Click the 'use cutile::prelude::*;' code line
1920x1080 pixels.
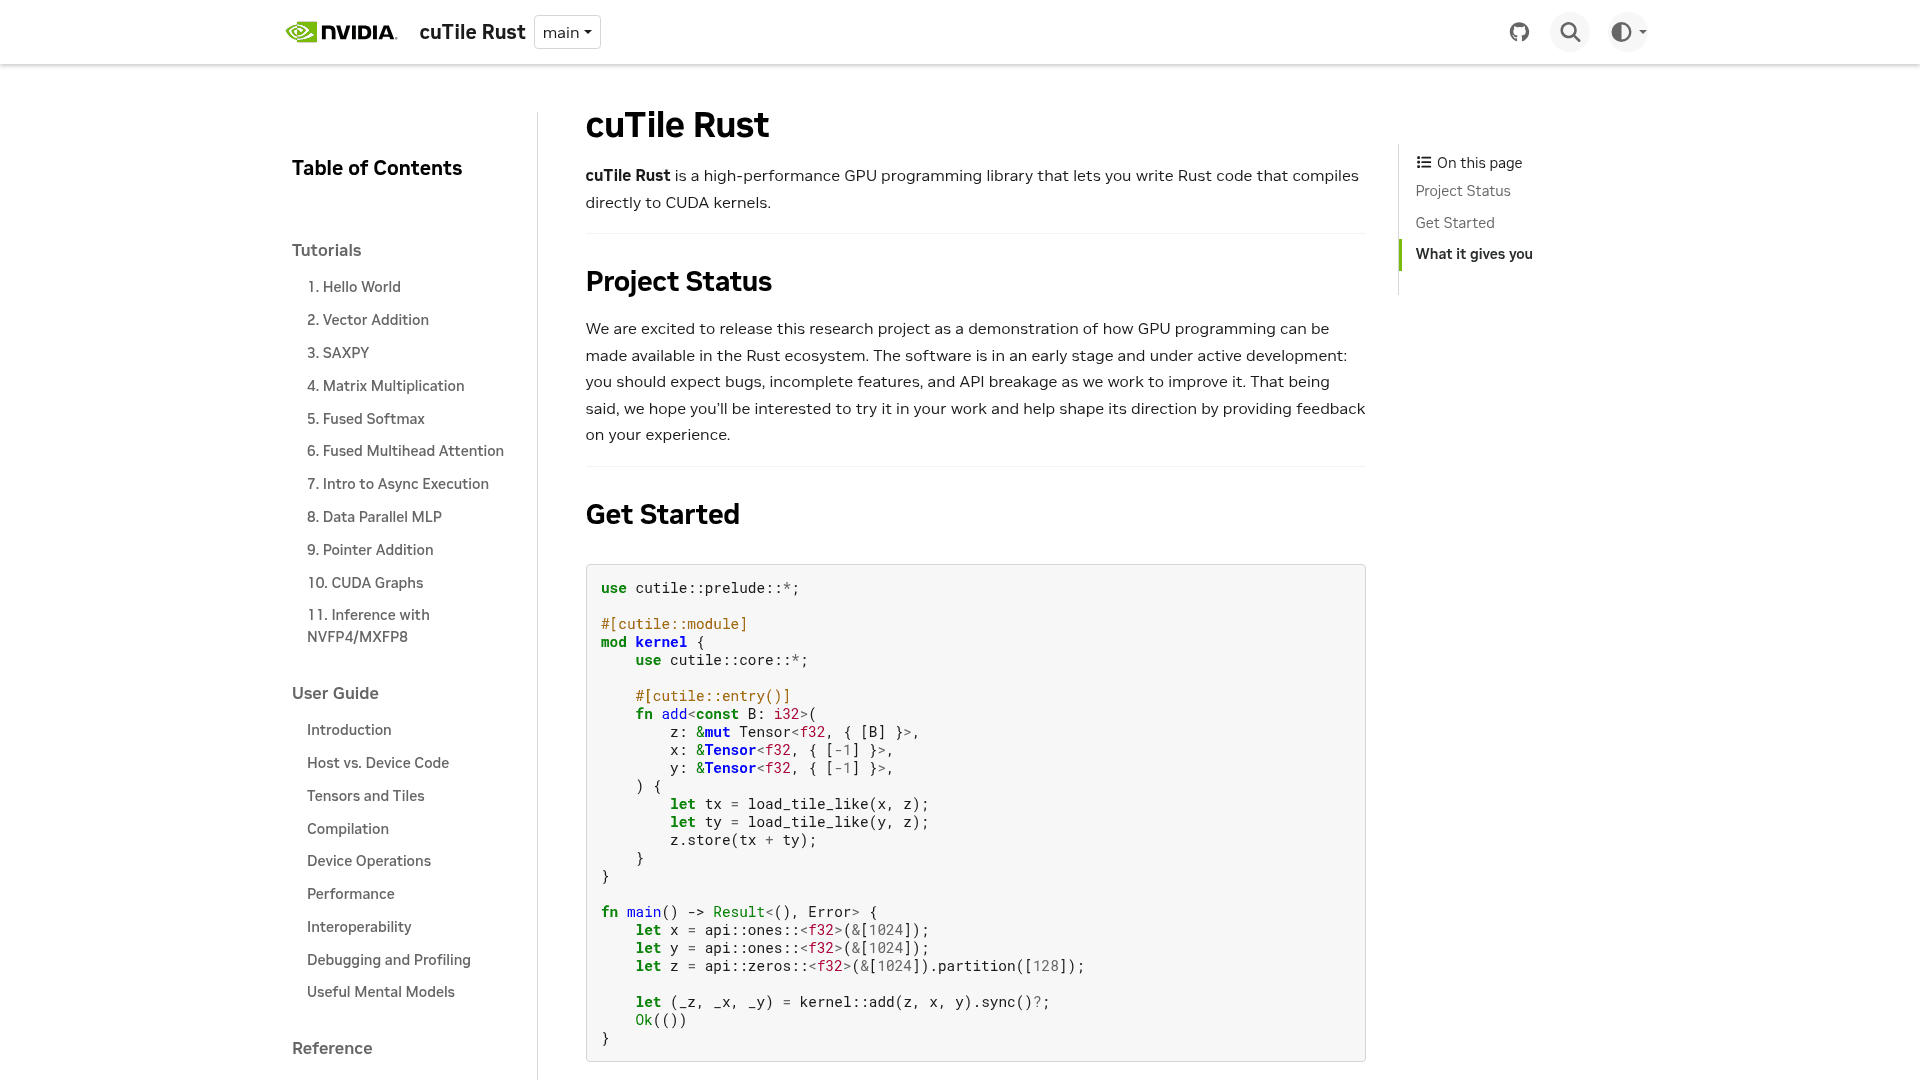[700, 588]
